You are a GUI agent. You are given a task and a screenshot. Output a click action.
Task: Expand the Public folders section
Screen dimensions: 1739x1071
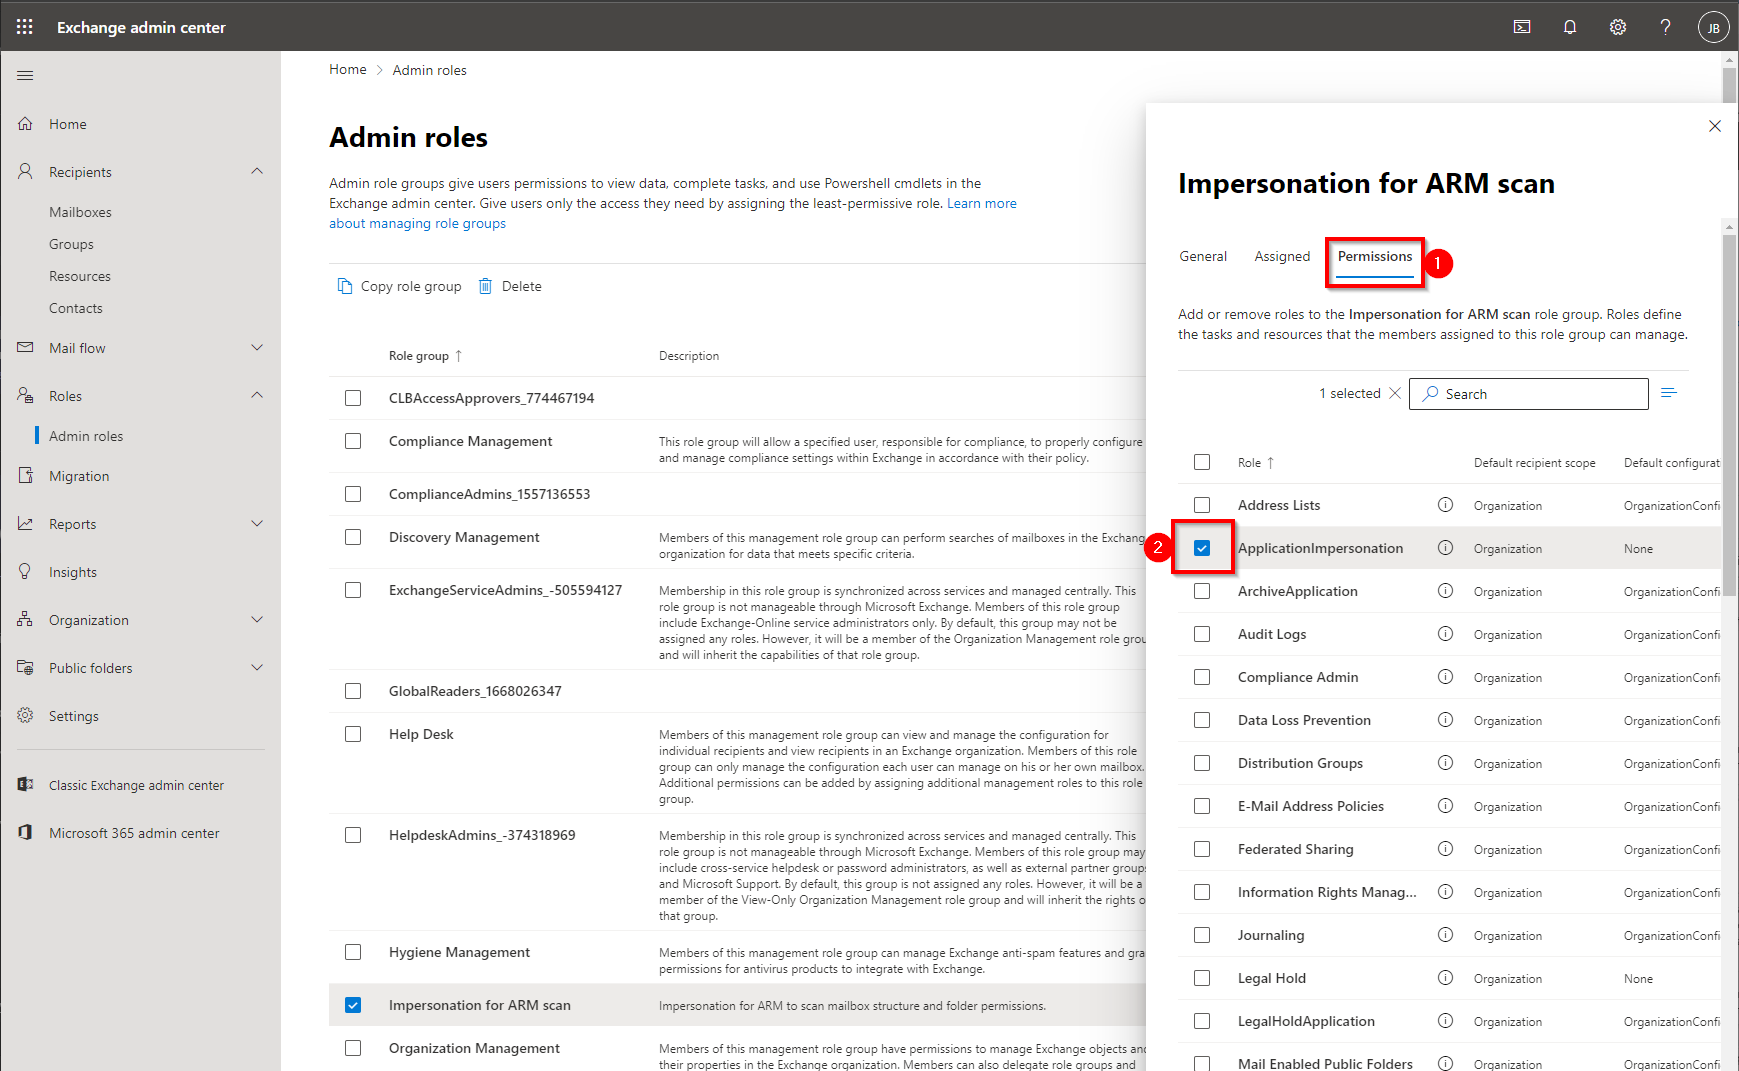257,668
